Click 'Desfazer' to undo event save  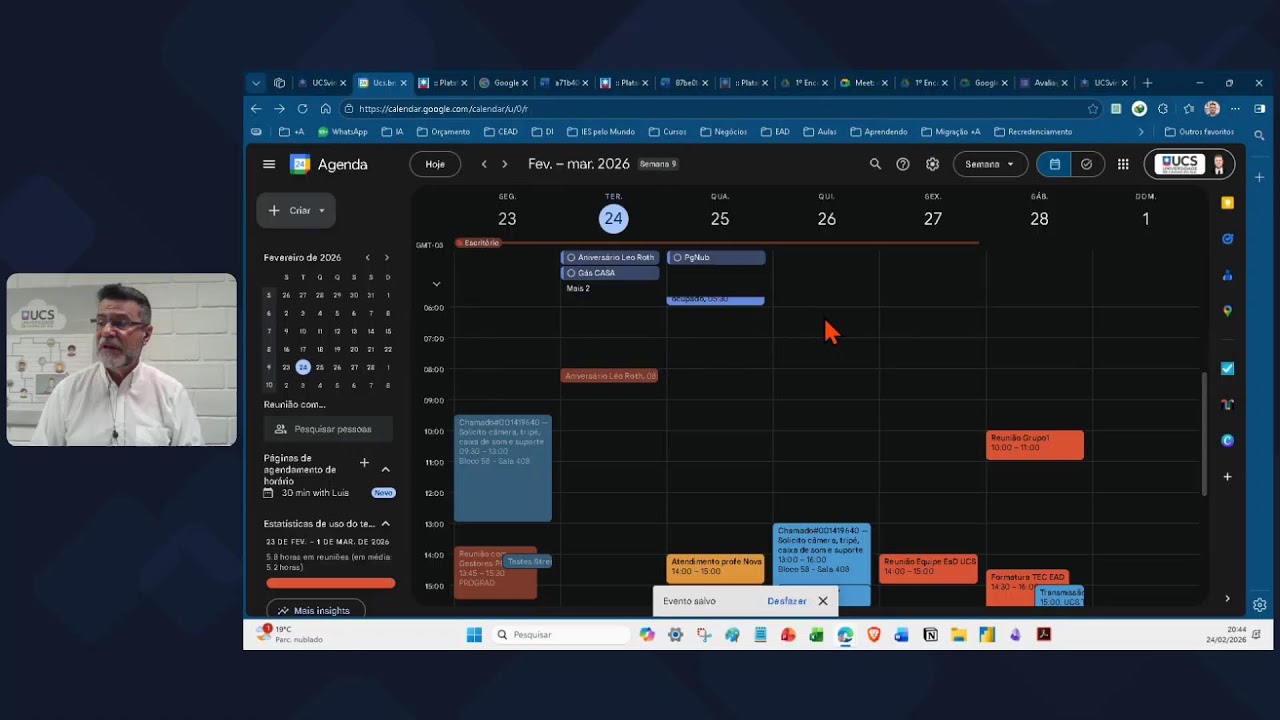pyautogui.click(x=787, y=601)
